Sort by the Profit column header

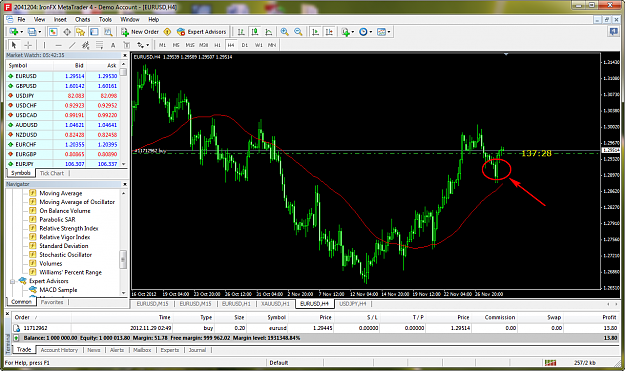[x=609, y=317]
